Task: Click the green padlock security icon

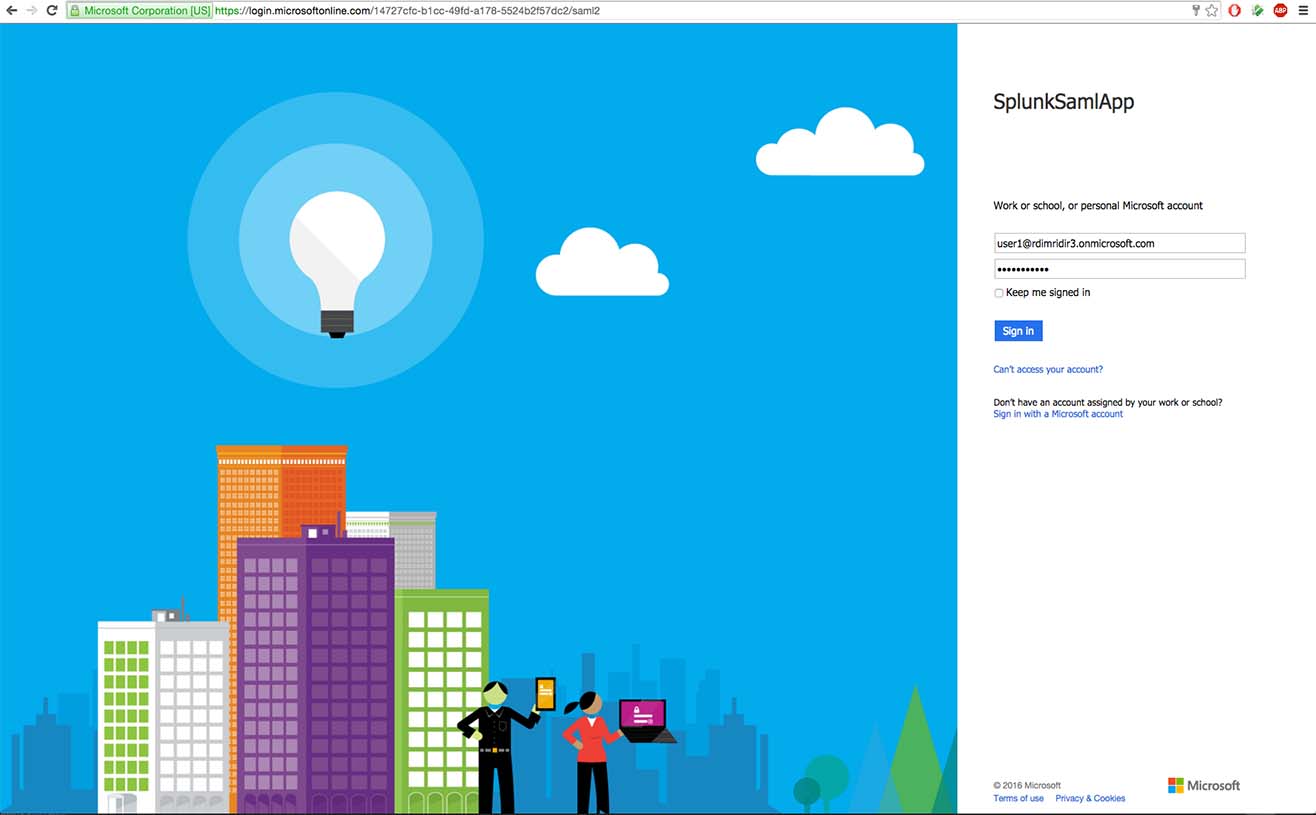Action: pos(75,11)
